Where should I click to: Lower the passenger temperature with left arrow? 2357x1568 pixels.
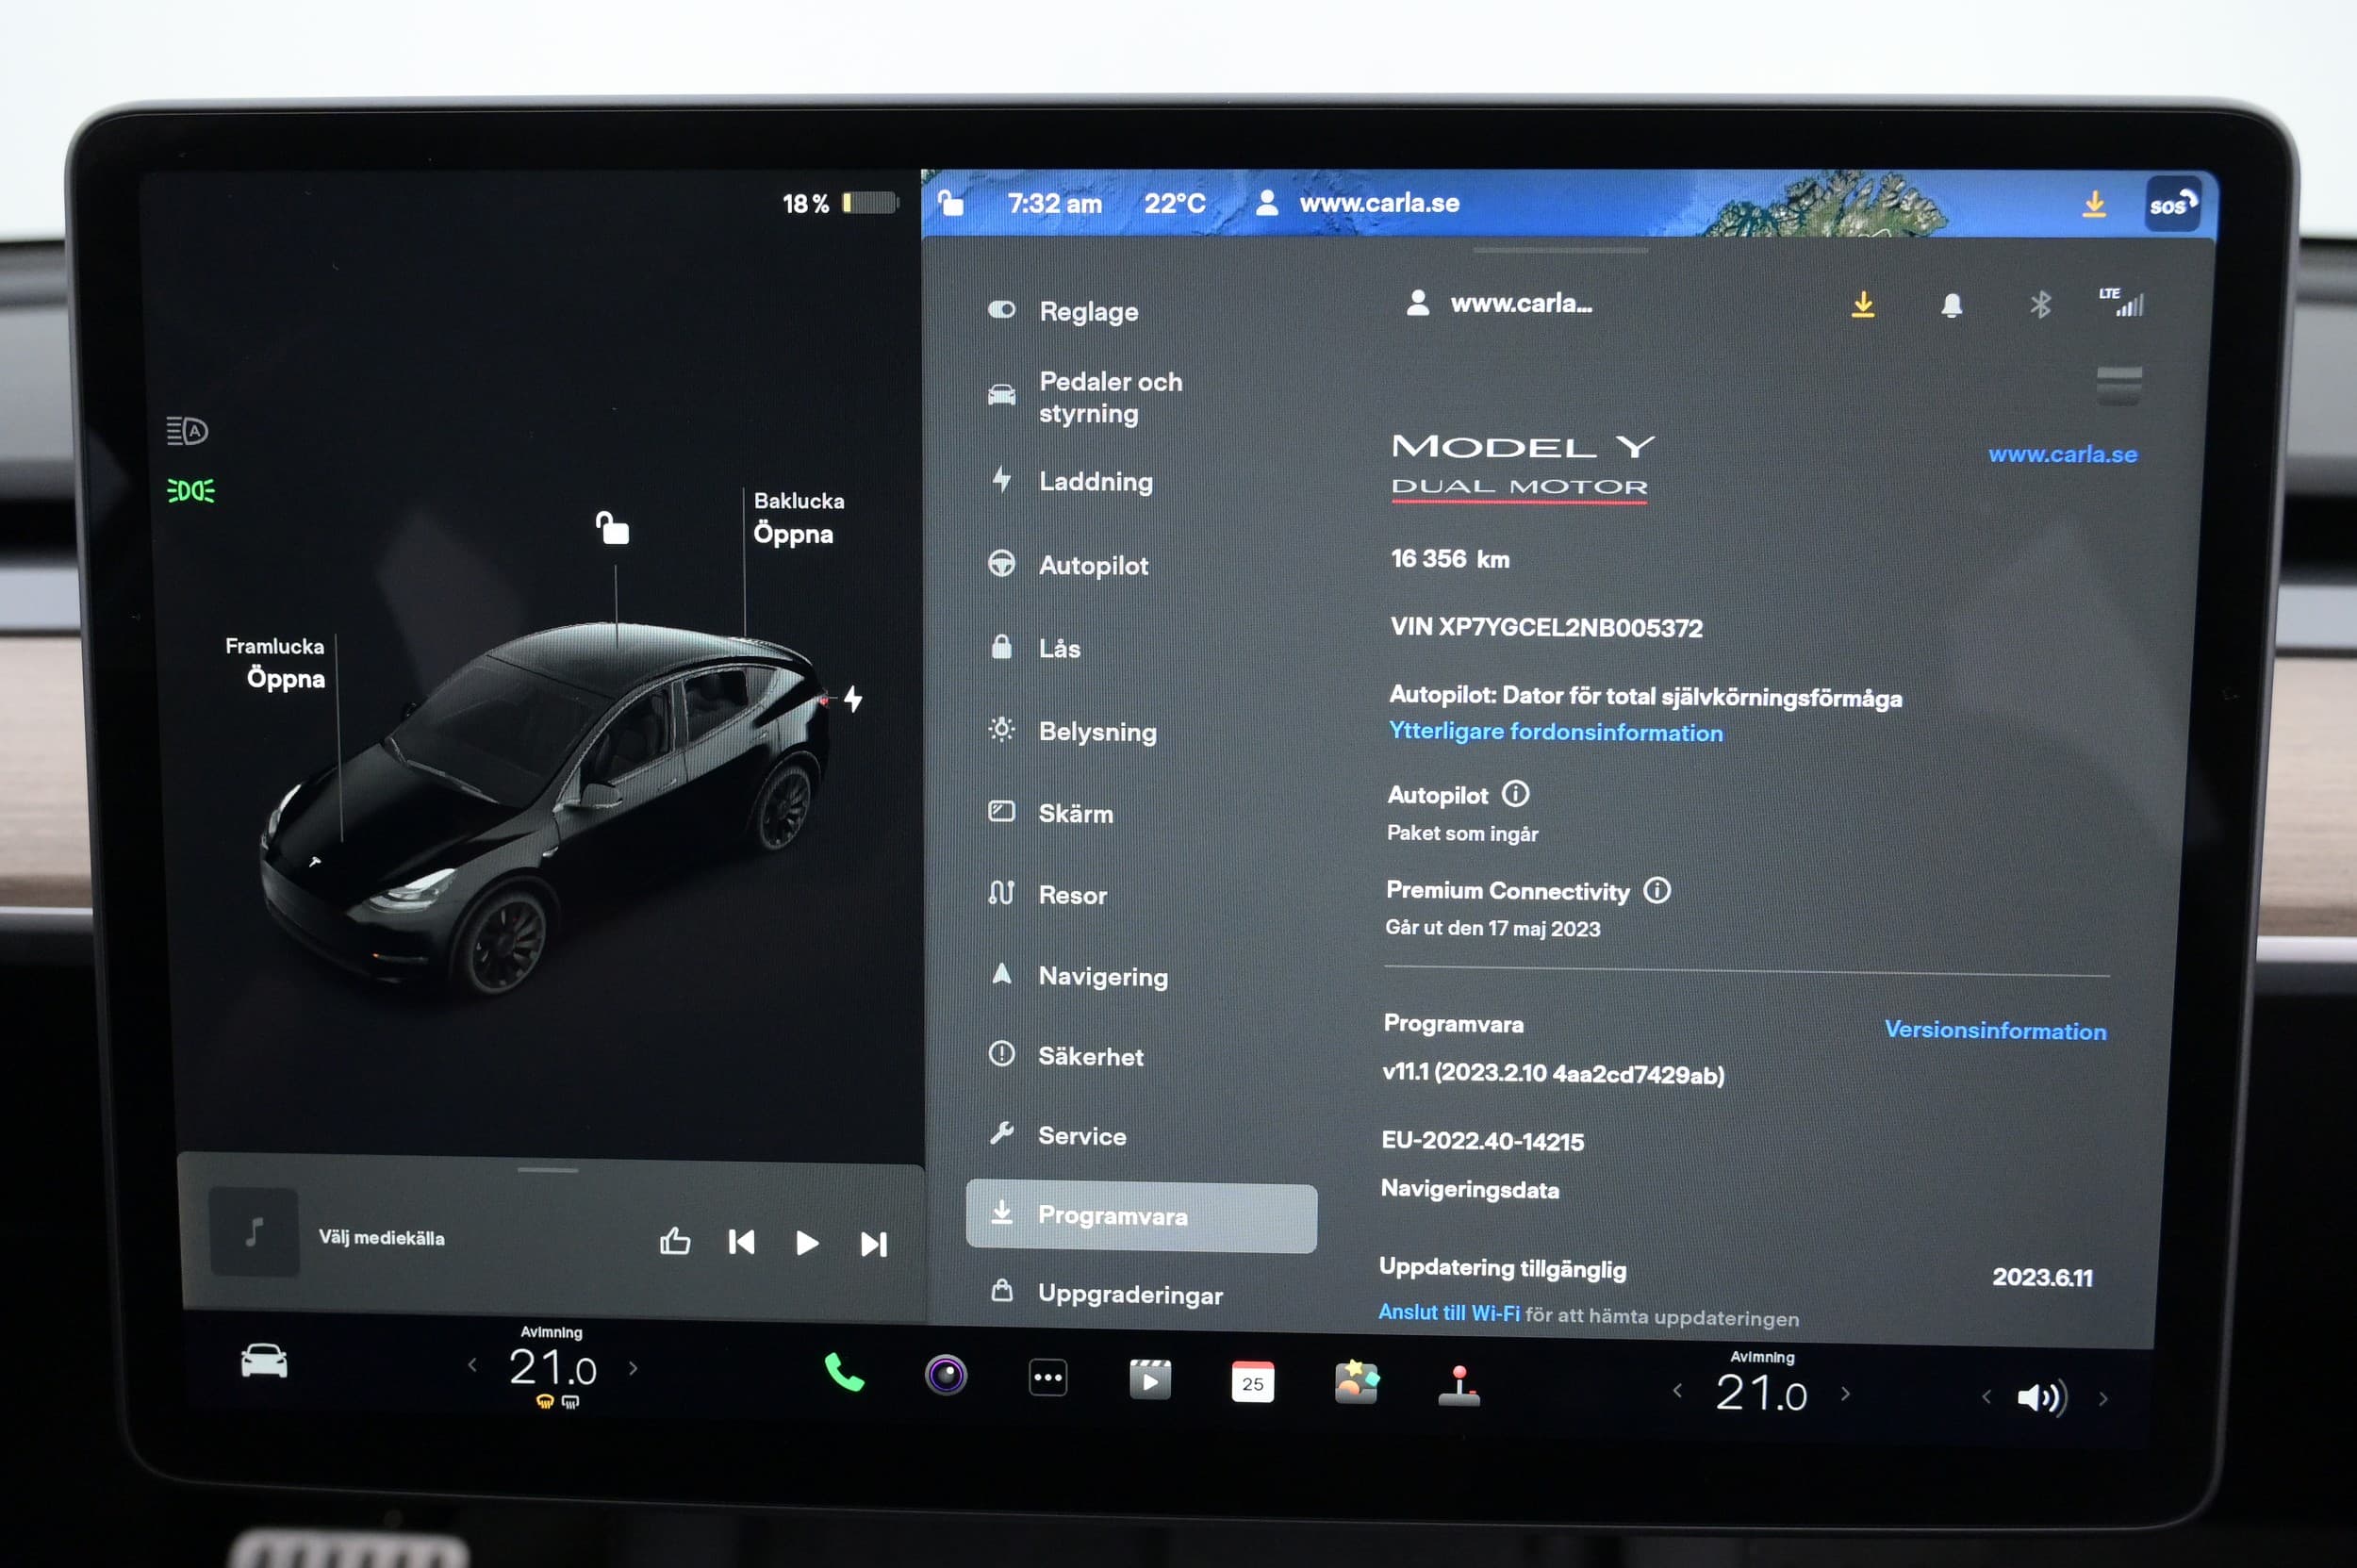[x=1677, y=1391]
